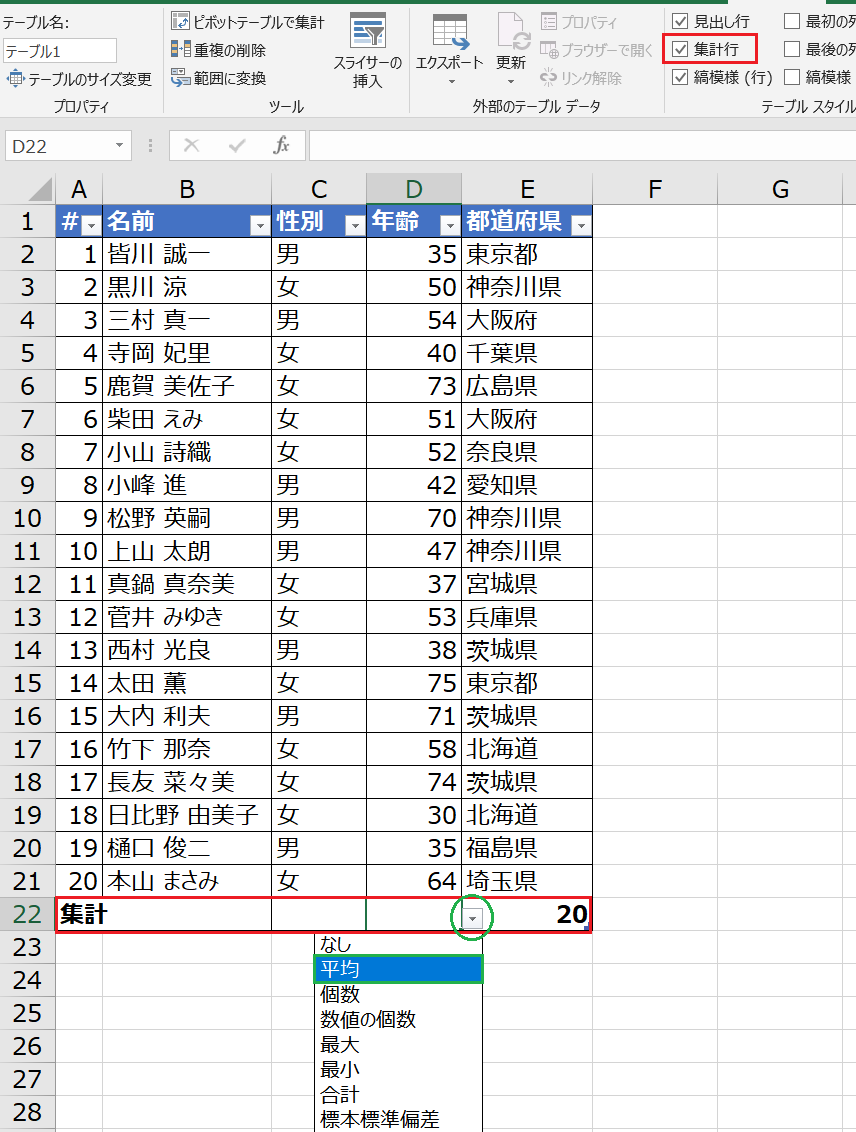Click the fx insert function icon
Viewport: 856px width, 1132px height.
click(x=281, y=145)
